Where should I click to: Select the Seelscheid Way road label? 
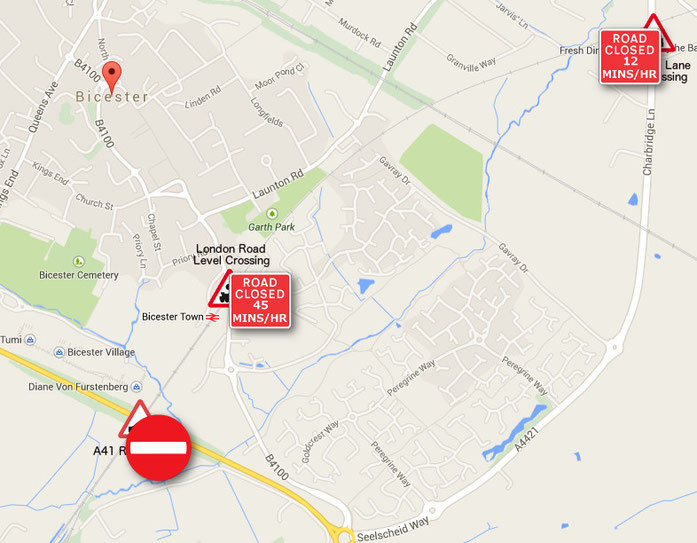coord(393,530)
